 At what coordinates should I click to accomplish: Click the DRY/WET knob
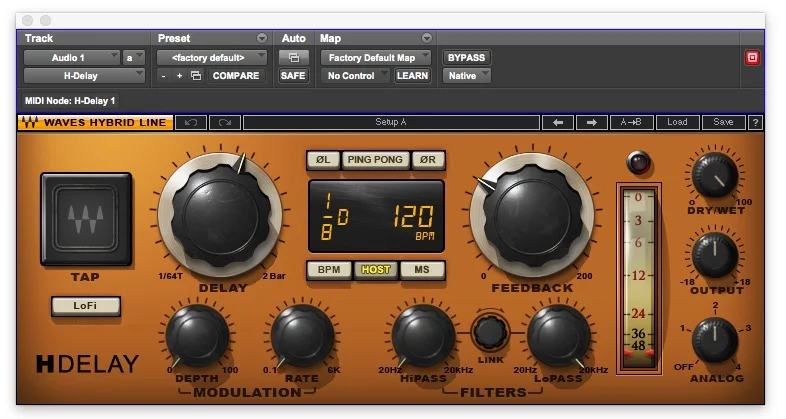715,175
